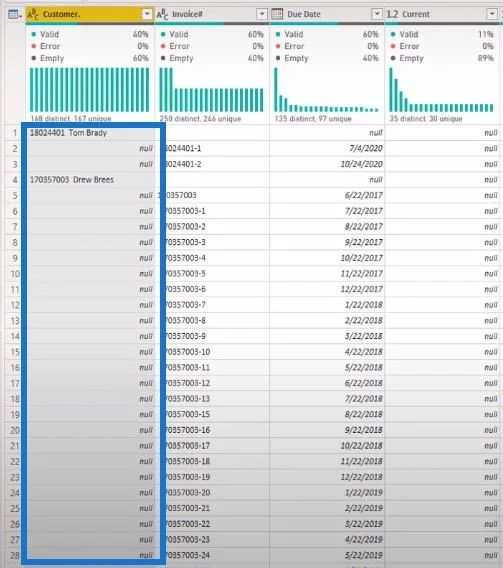
Task: Click the Current column distribution chart
Action: tap(441, 89)
